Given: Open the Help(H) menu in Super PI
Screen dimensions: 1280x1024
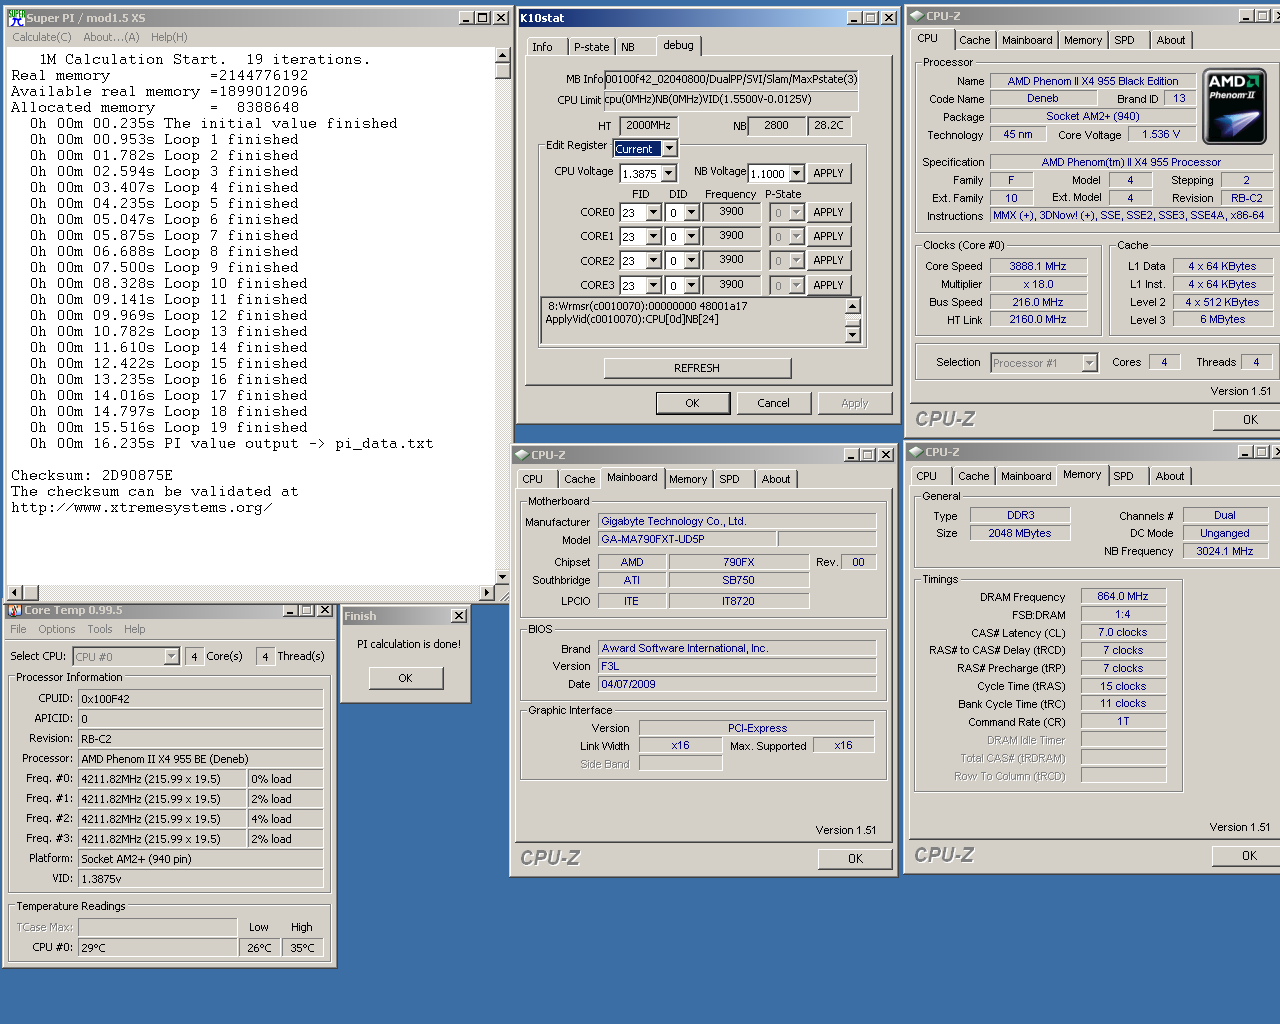Looking at the screenshot, I should coord(169,37).
